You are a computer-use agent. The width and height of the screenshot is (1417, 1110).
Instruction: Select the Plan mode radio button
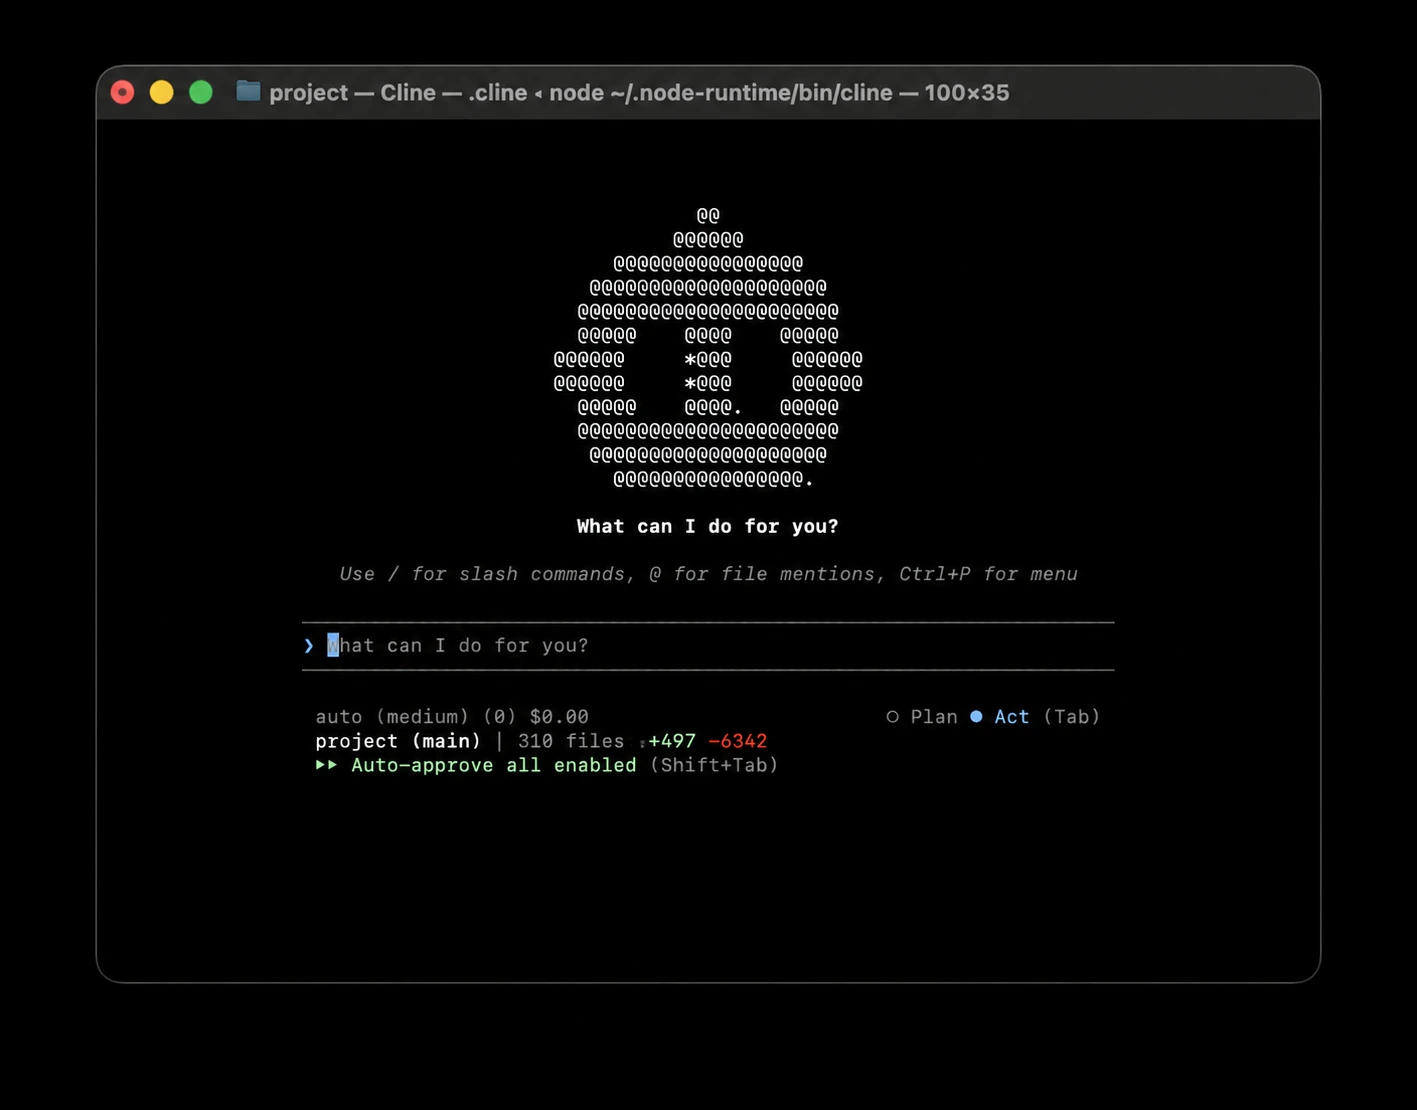point(892,717)
